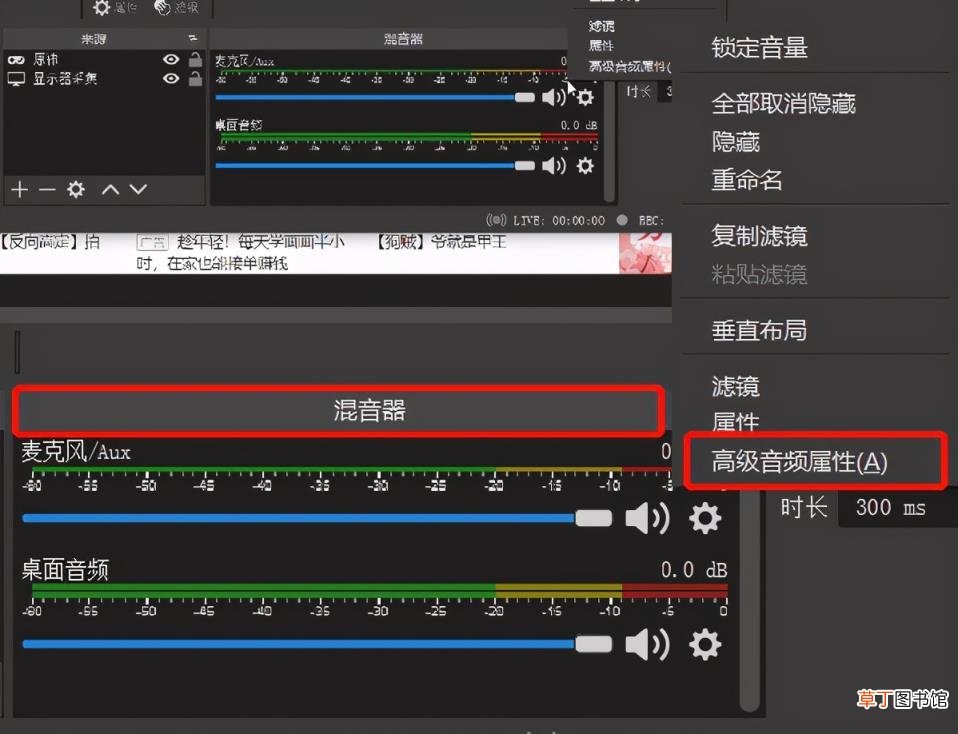Image resolution: width=958 pixels, height=734 pixels.
Task: Toggle visibility eye of the 显示器采集 source
Action: pos(171,78)
